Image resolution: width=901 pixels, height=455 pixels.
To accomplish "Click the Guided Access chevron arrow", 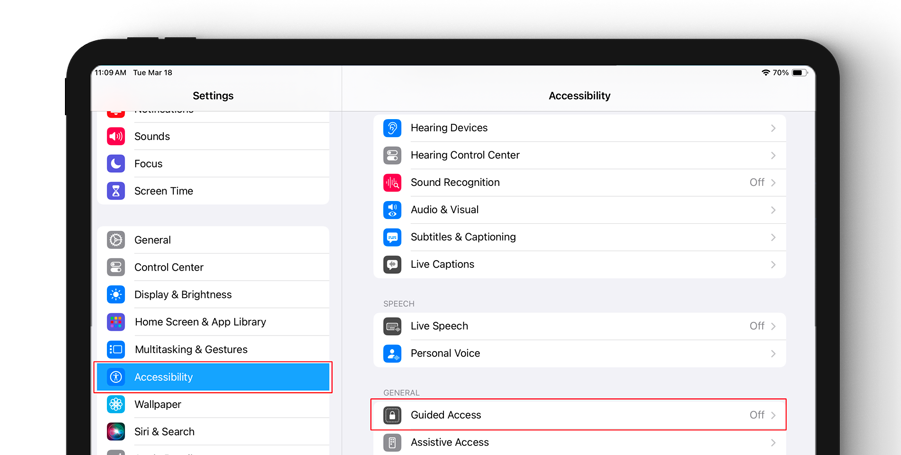I will point(773,415).
